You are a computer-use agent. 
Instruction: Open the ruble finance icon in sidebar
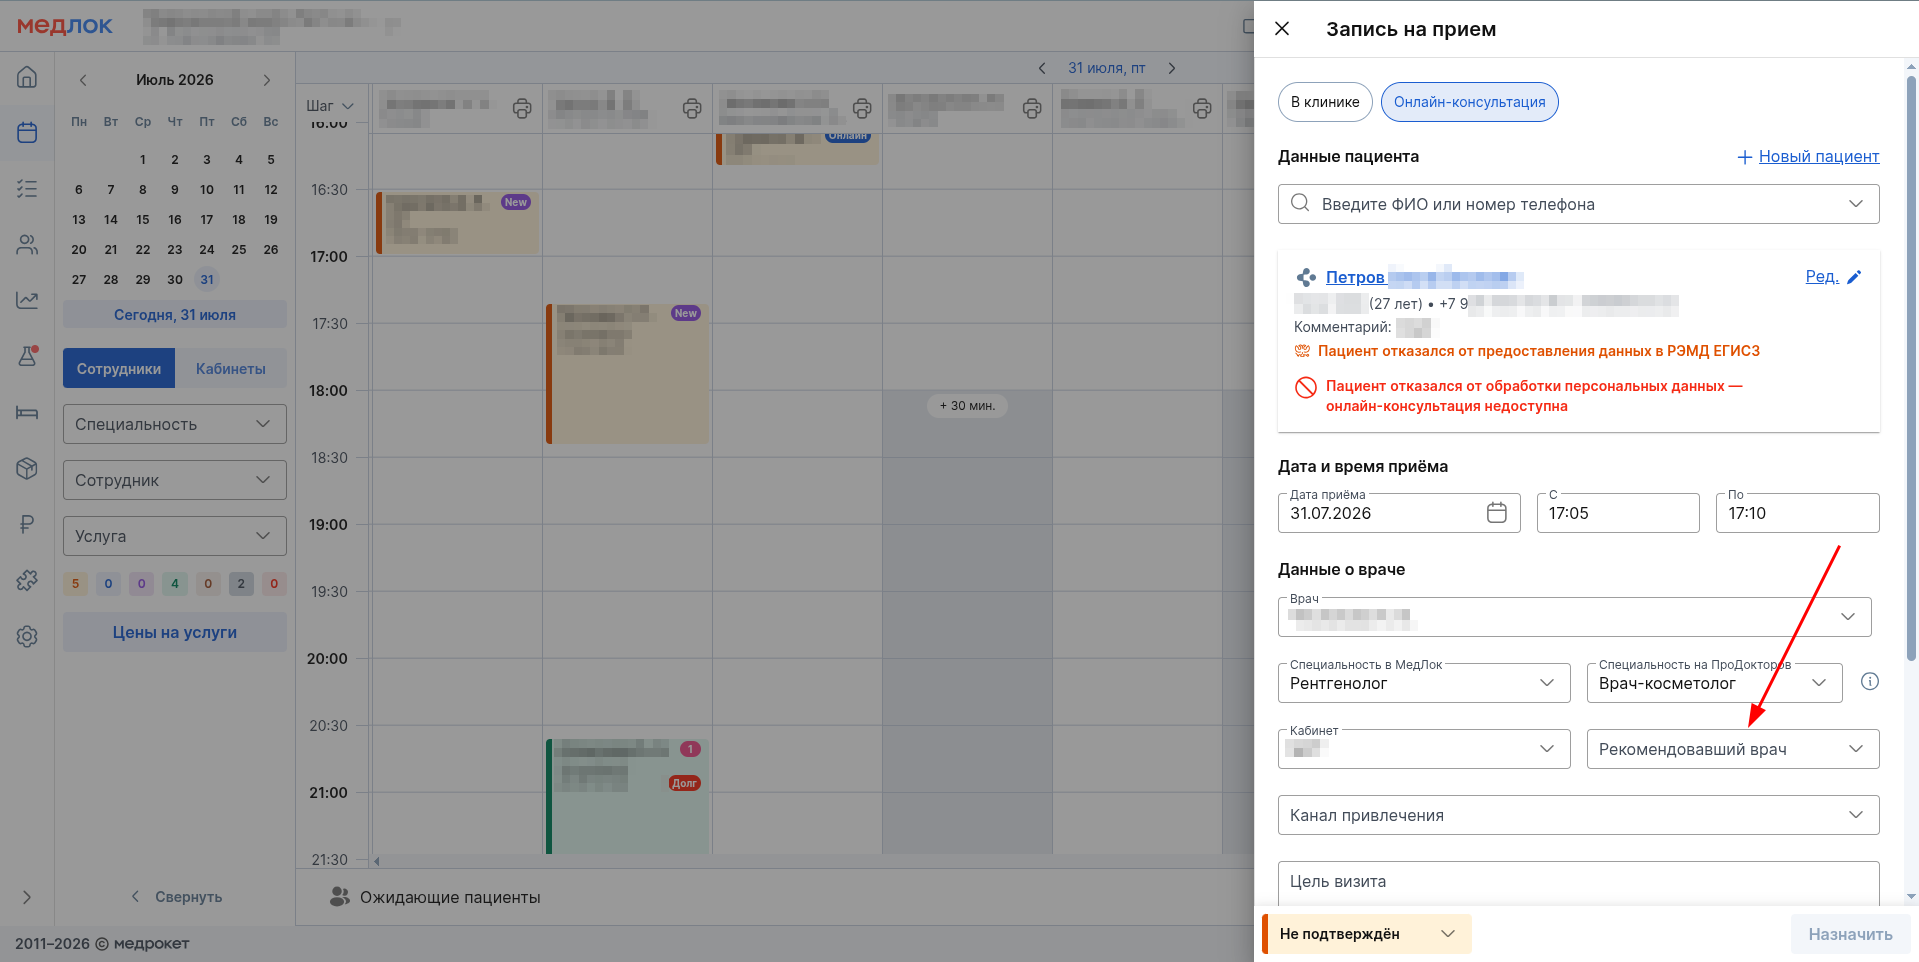tap(27, 524)
